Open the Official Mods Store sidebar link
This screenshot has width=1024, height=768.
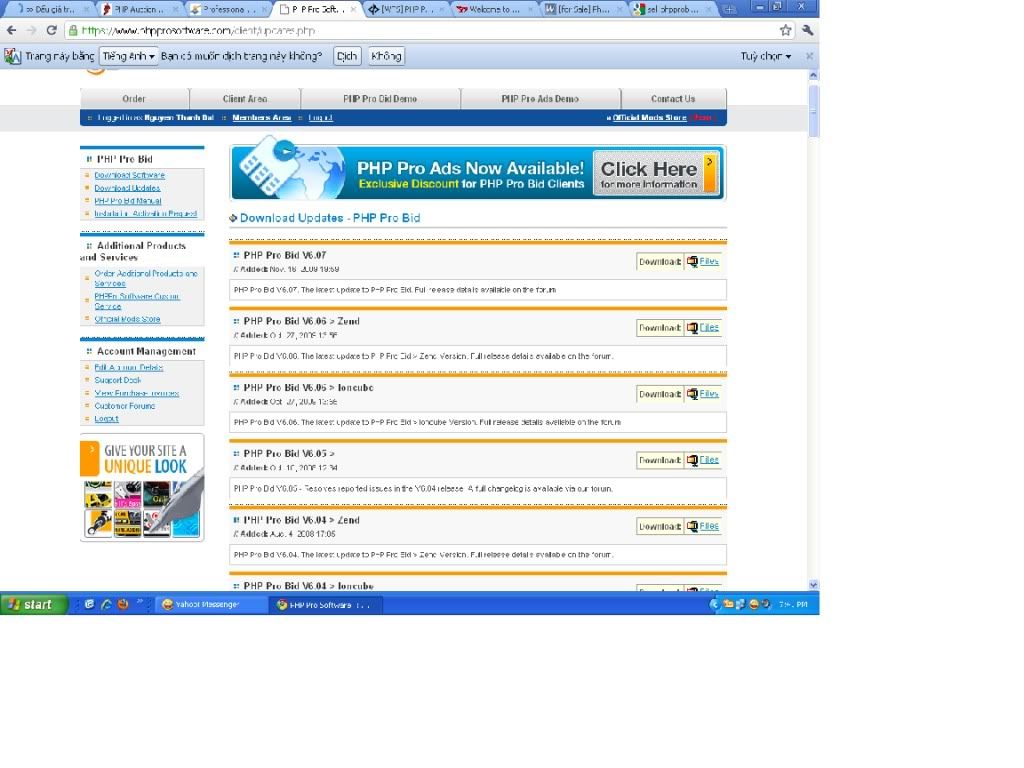[127, 319]
